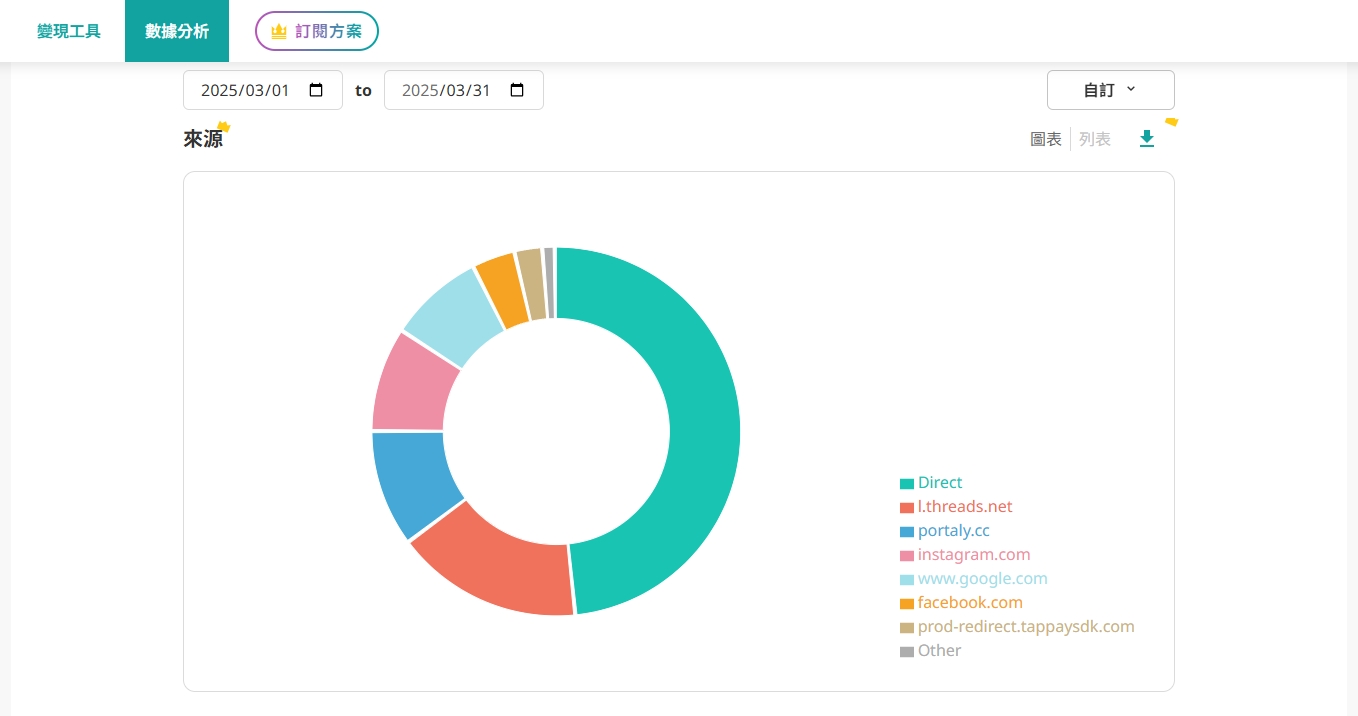Image resolution: width=1358 pixels, height=716 pixels.
Task: Toggle l.threads.net series in legend
Action: (x=956, y=507)
